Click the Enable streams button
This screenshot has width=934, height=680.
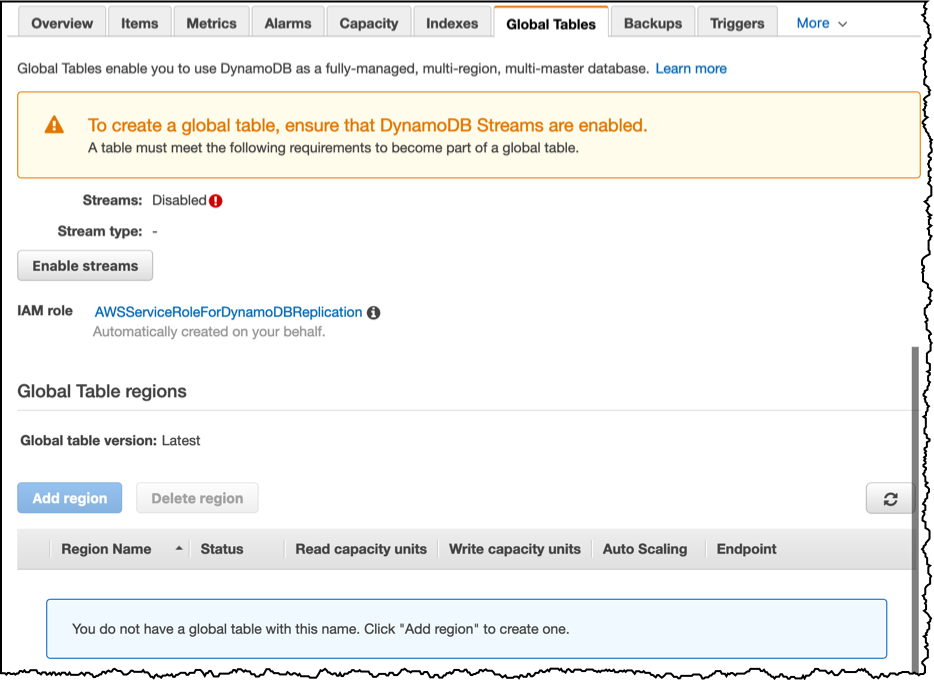(x=85, y=266)
